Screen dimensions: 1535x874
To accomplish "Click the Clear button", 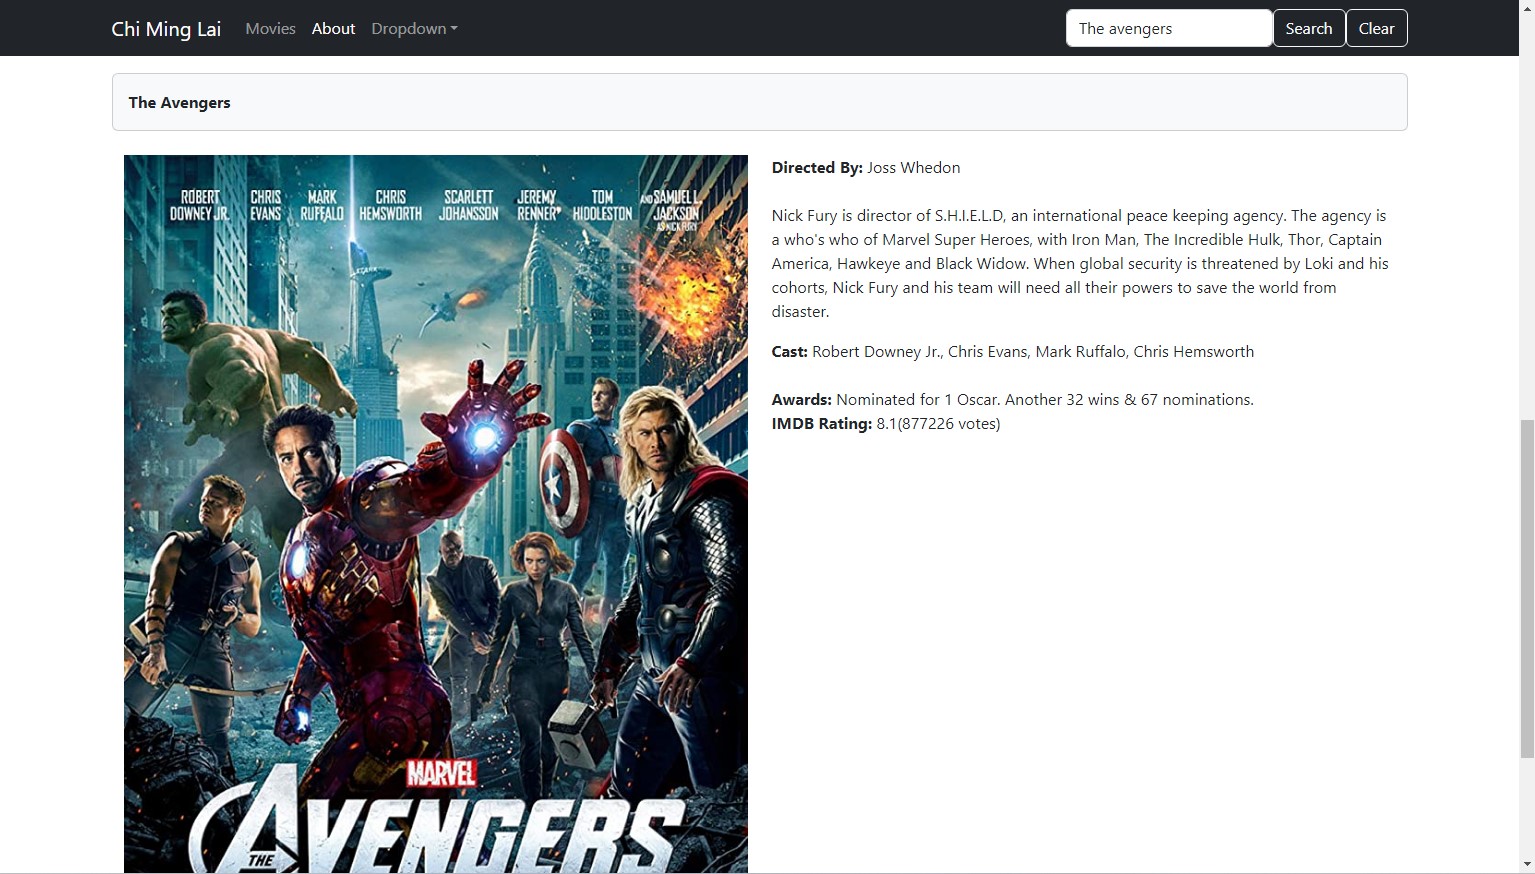I will 1377,28.
